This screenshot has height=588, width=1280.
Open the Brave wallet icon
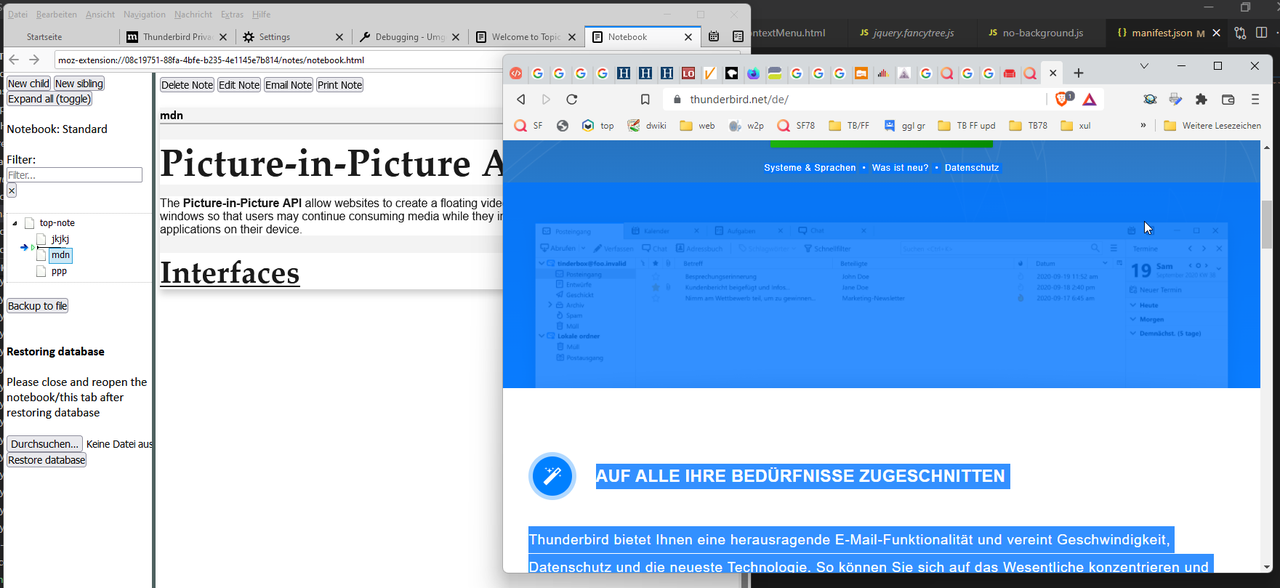pos(1228,99)
